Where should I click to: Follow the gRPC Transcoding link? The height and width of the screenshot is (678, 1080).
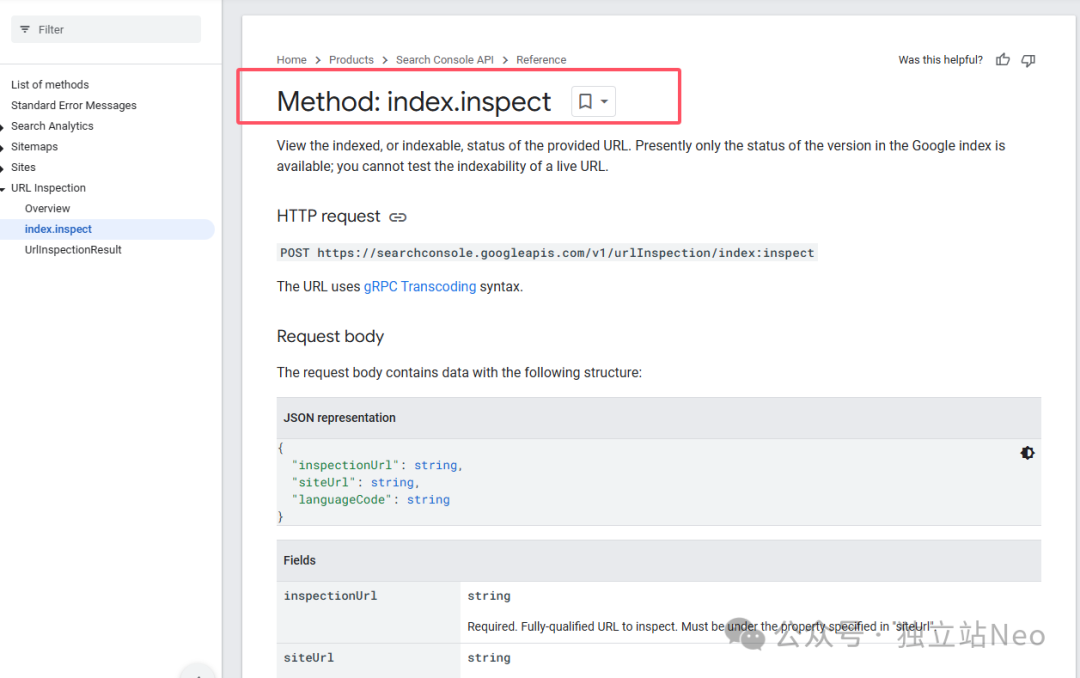click(420, 287)
